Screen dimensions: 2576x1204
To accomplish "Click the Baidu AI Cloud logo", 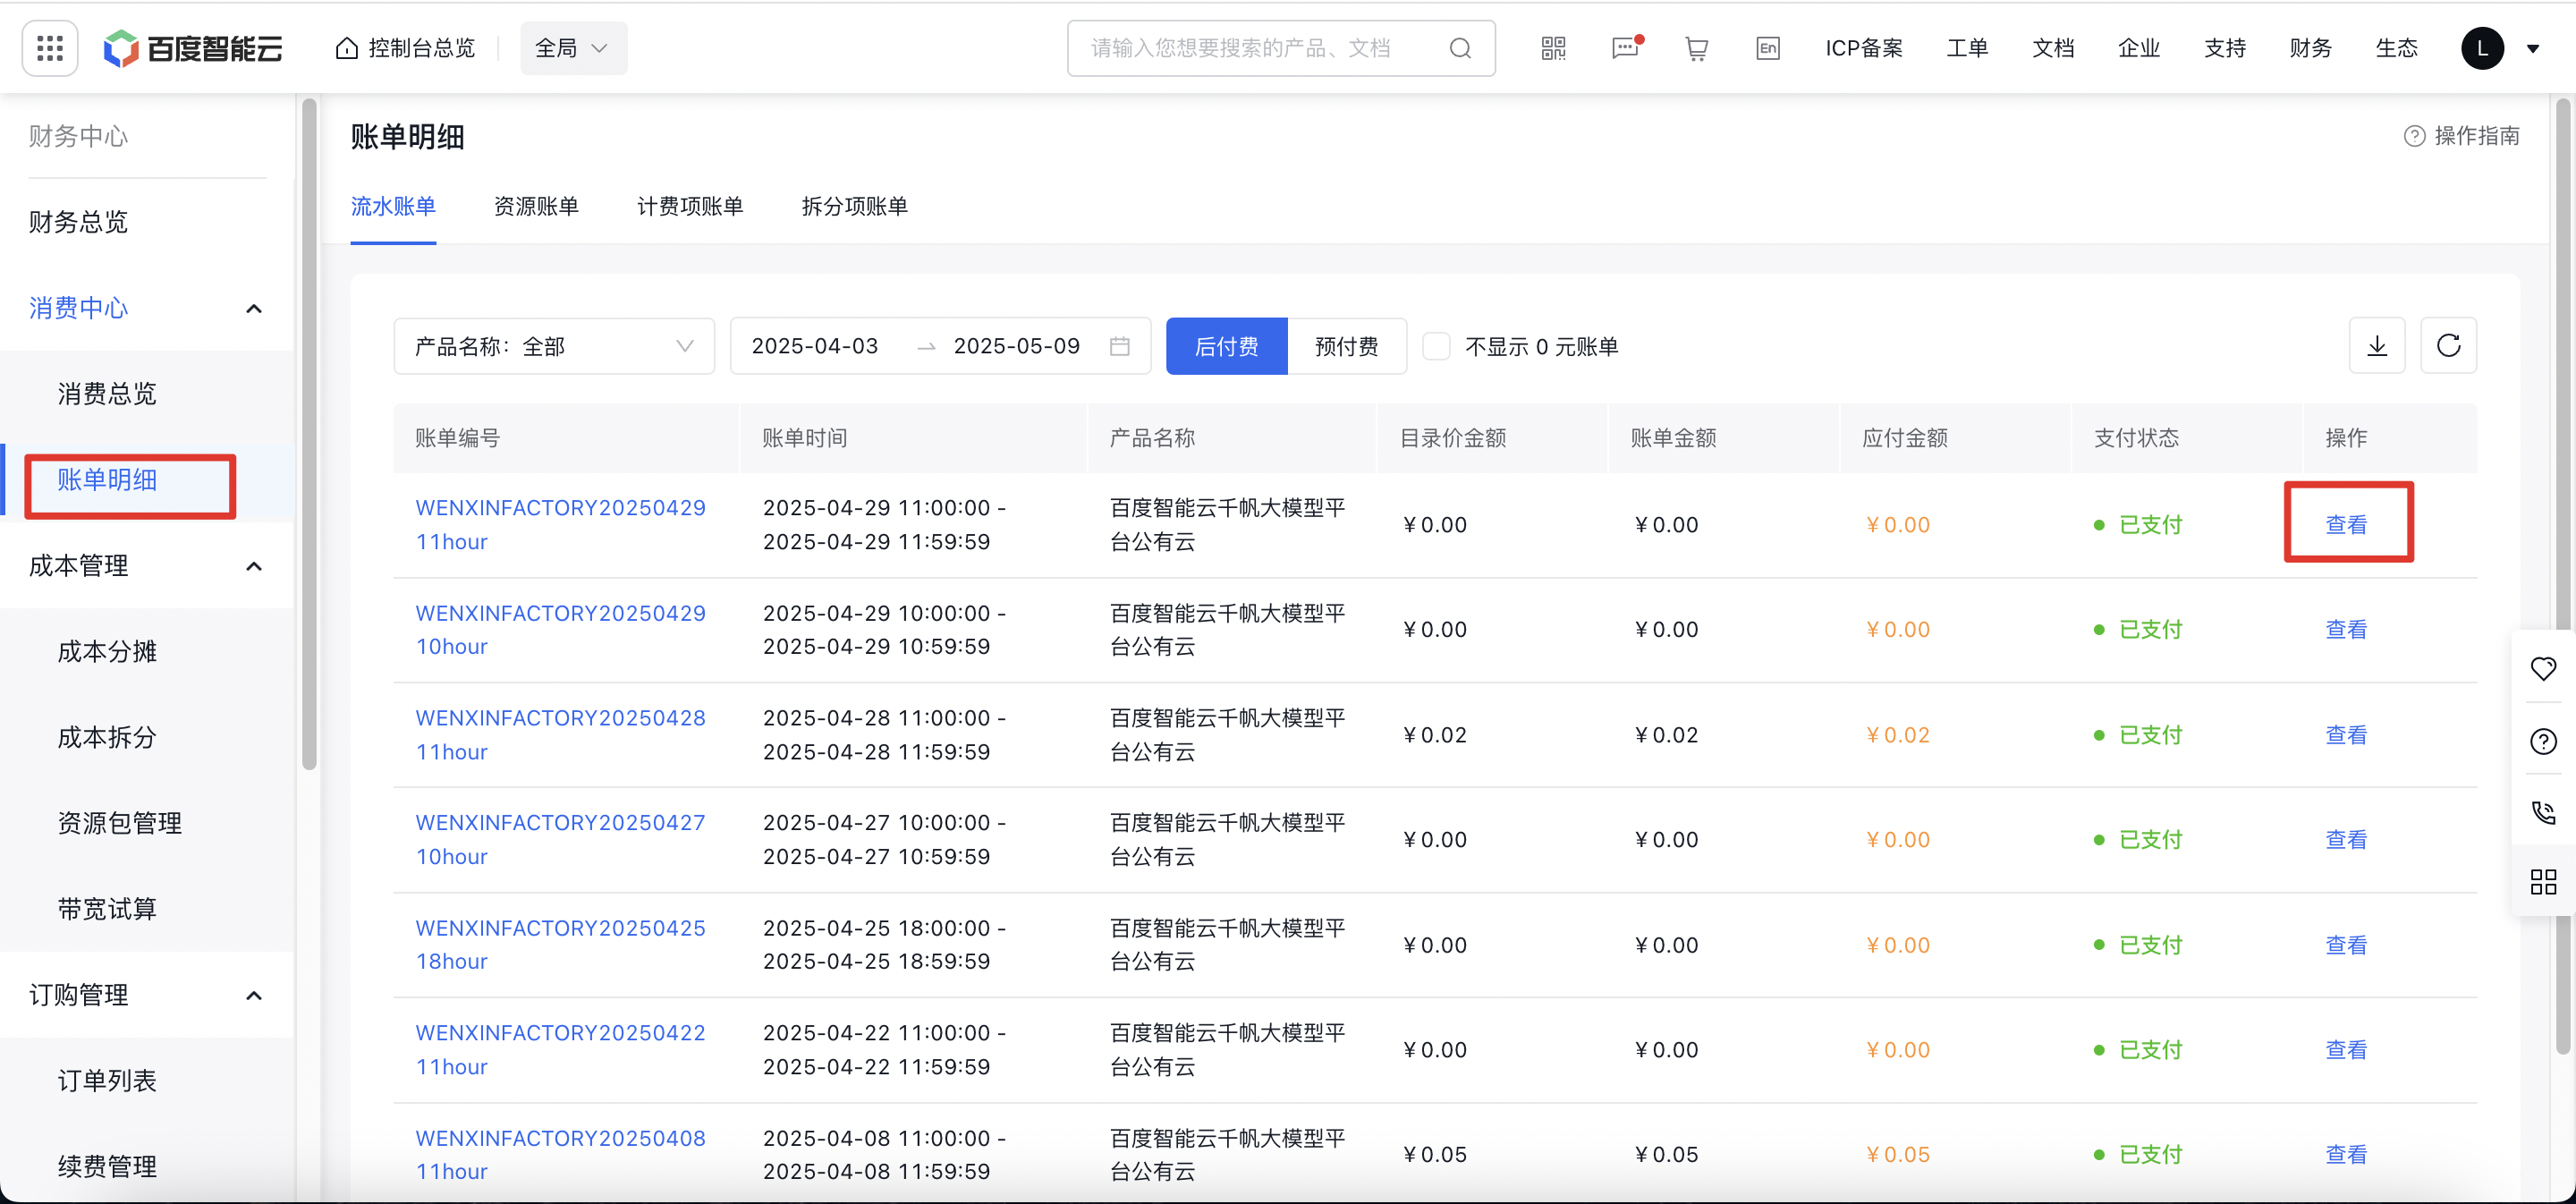I will click(193, 48).
